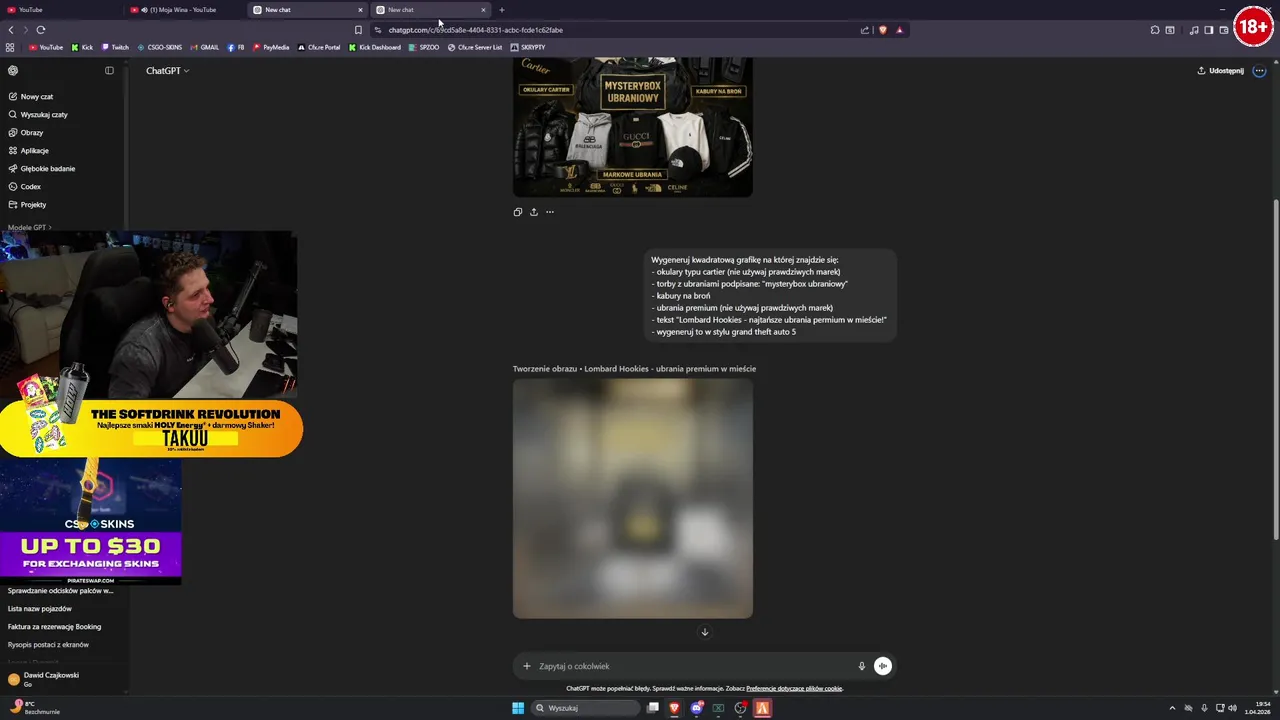The image size is (1280, 720).
Task: Open more options under the generated image
Action: pyautogui.click(x=549, y=212)
